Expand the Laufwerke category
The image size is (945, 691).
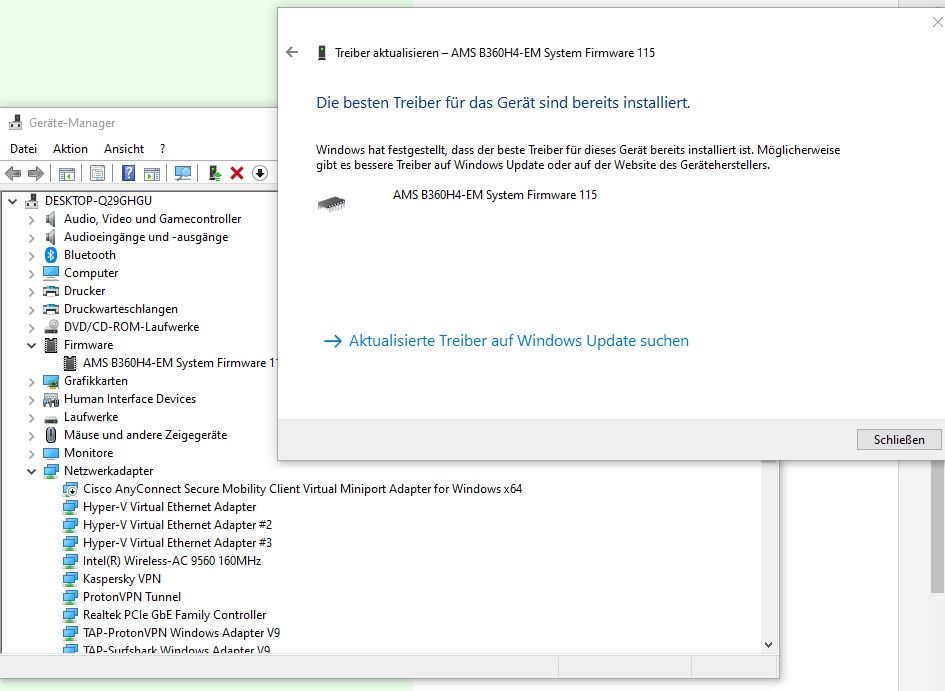pyautogui.click(x=31, y=417)
